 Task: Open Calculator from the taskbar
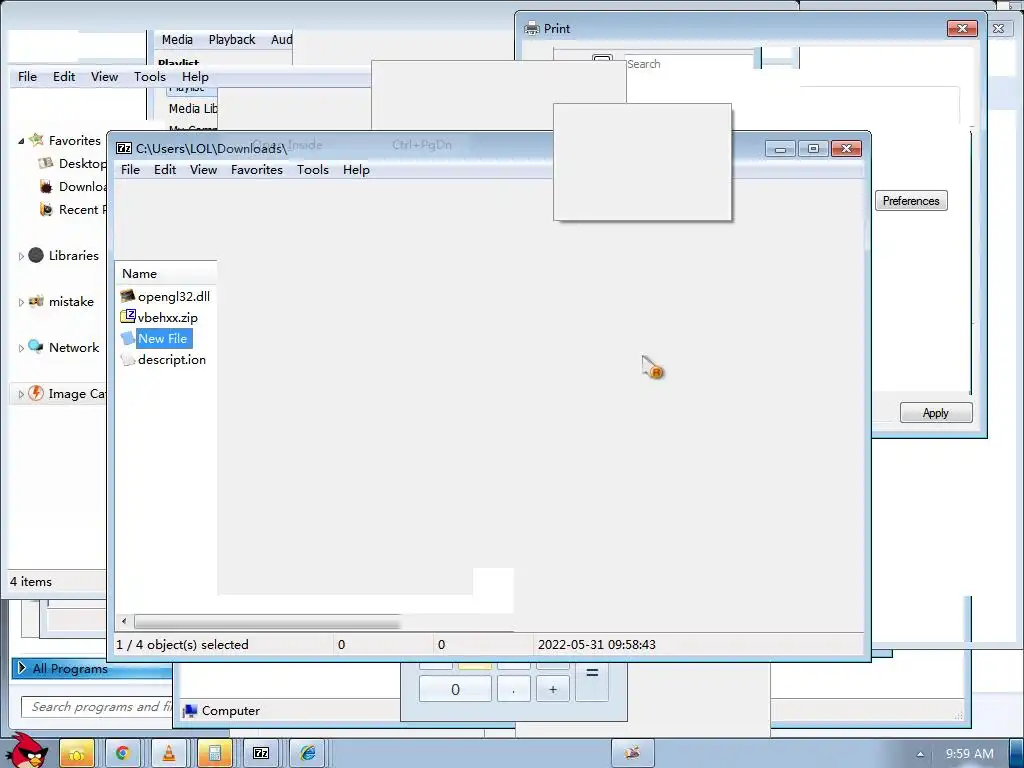point(214,754)
